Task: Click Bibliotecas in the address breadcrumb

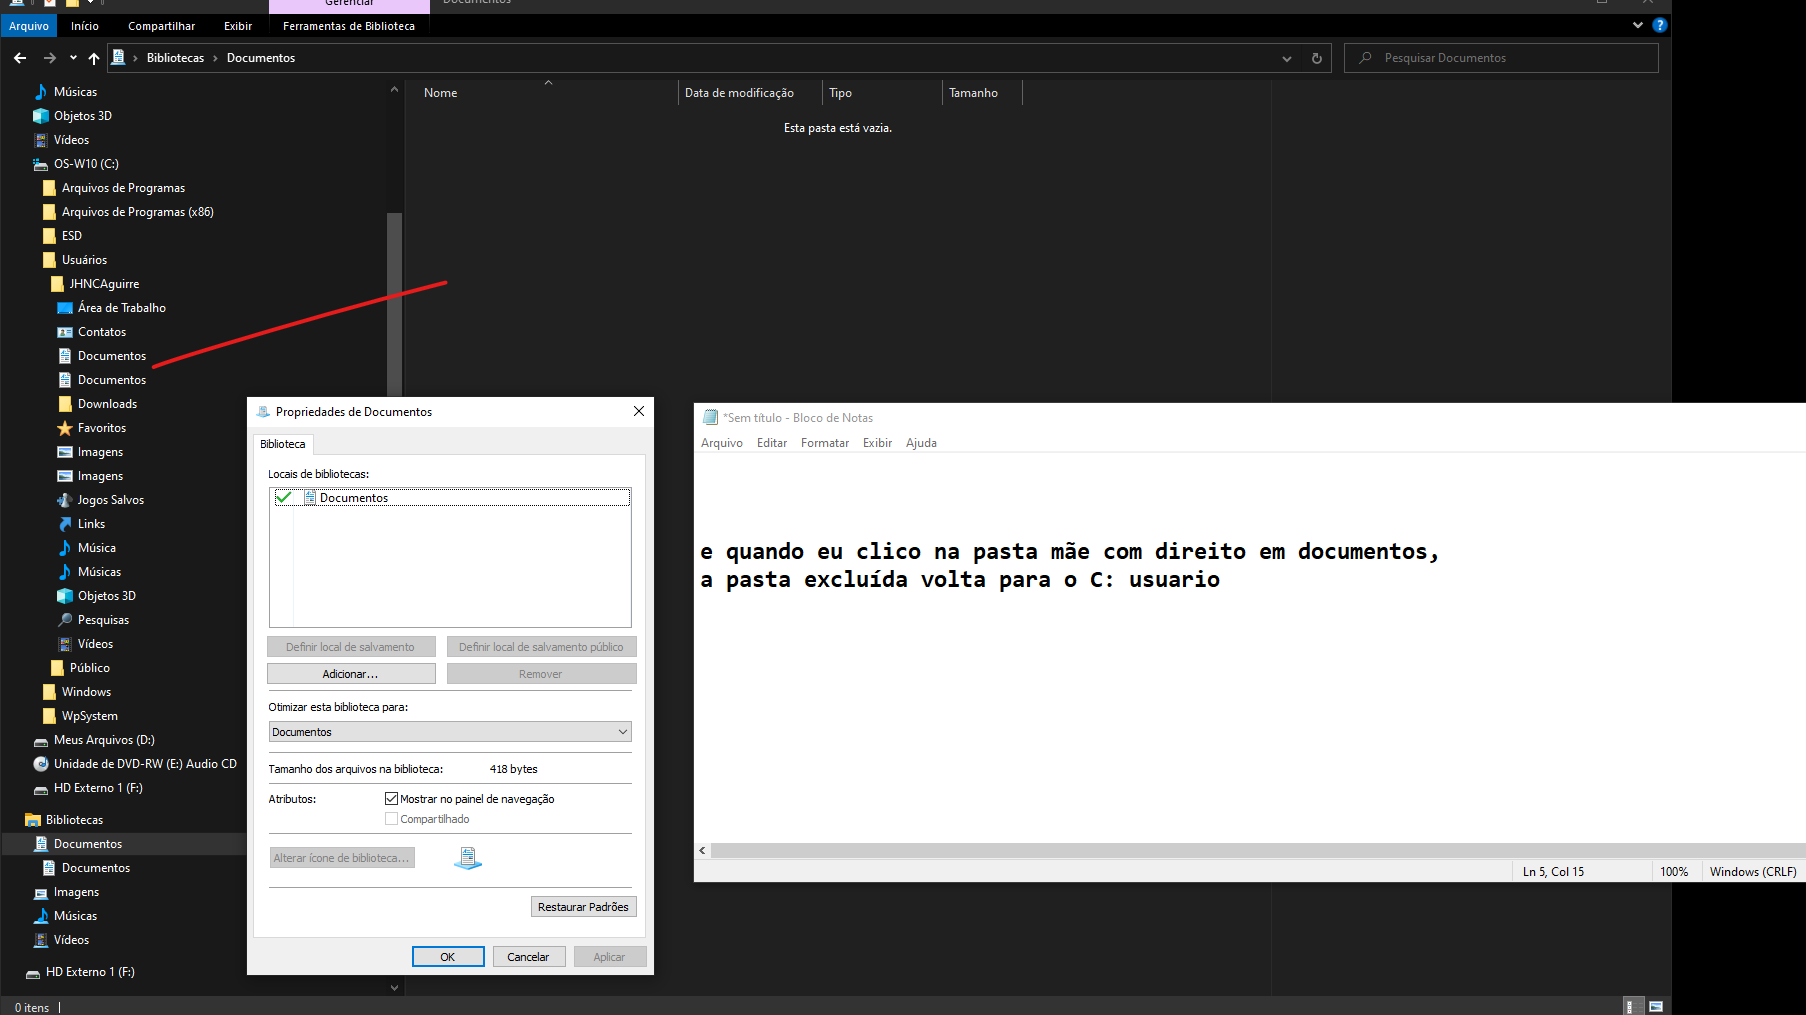Action: 175,58
